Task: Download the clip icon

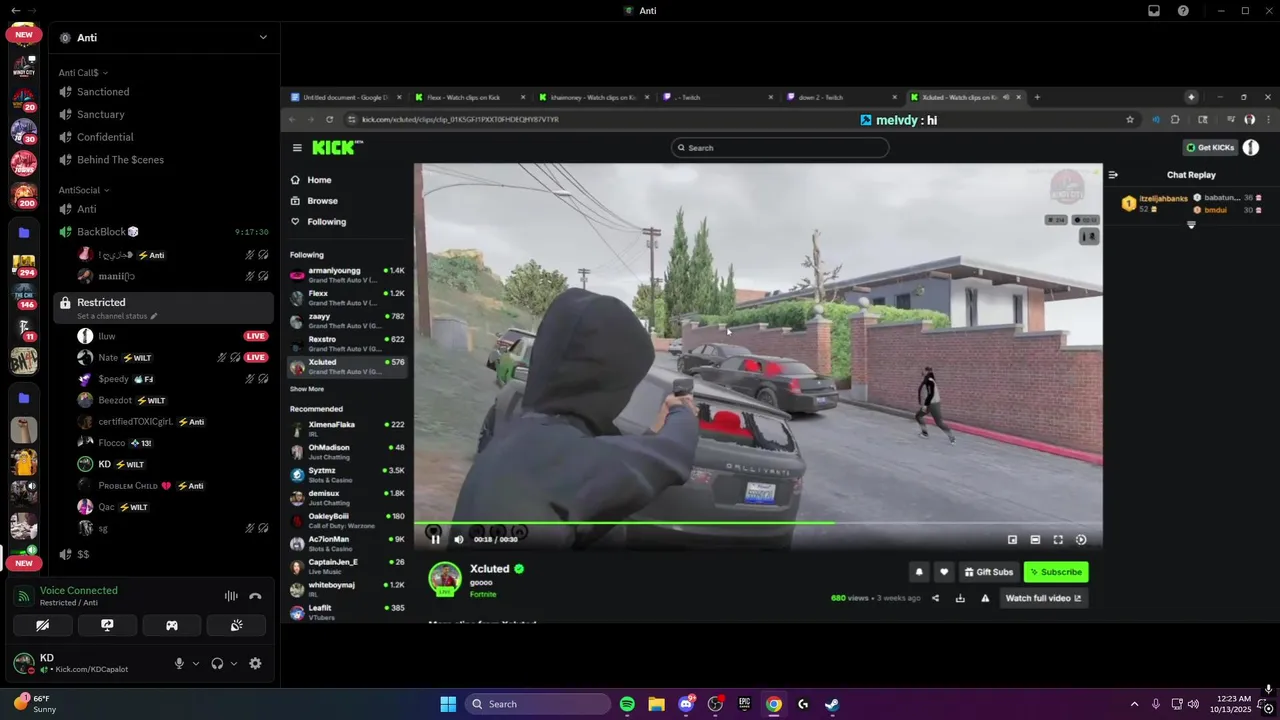Action: [960, 598]
